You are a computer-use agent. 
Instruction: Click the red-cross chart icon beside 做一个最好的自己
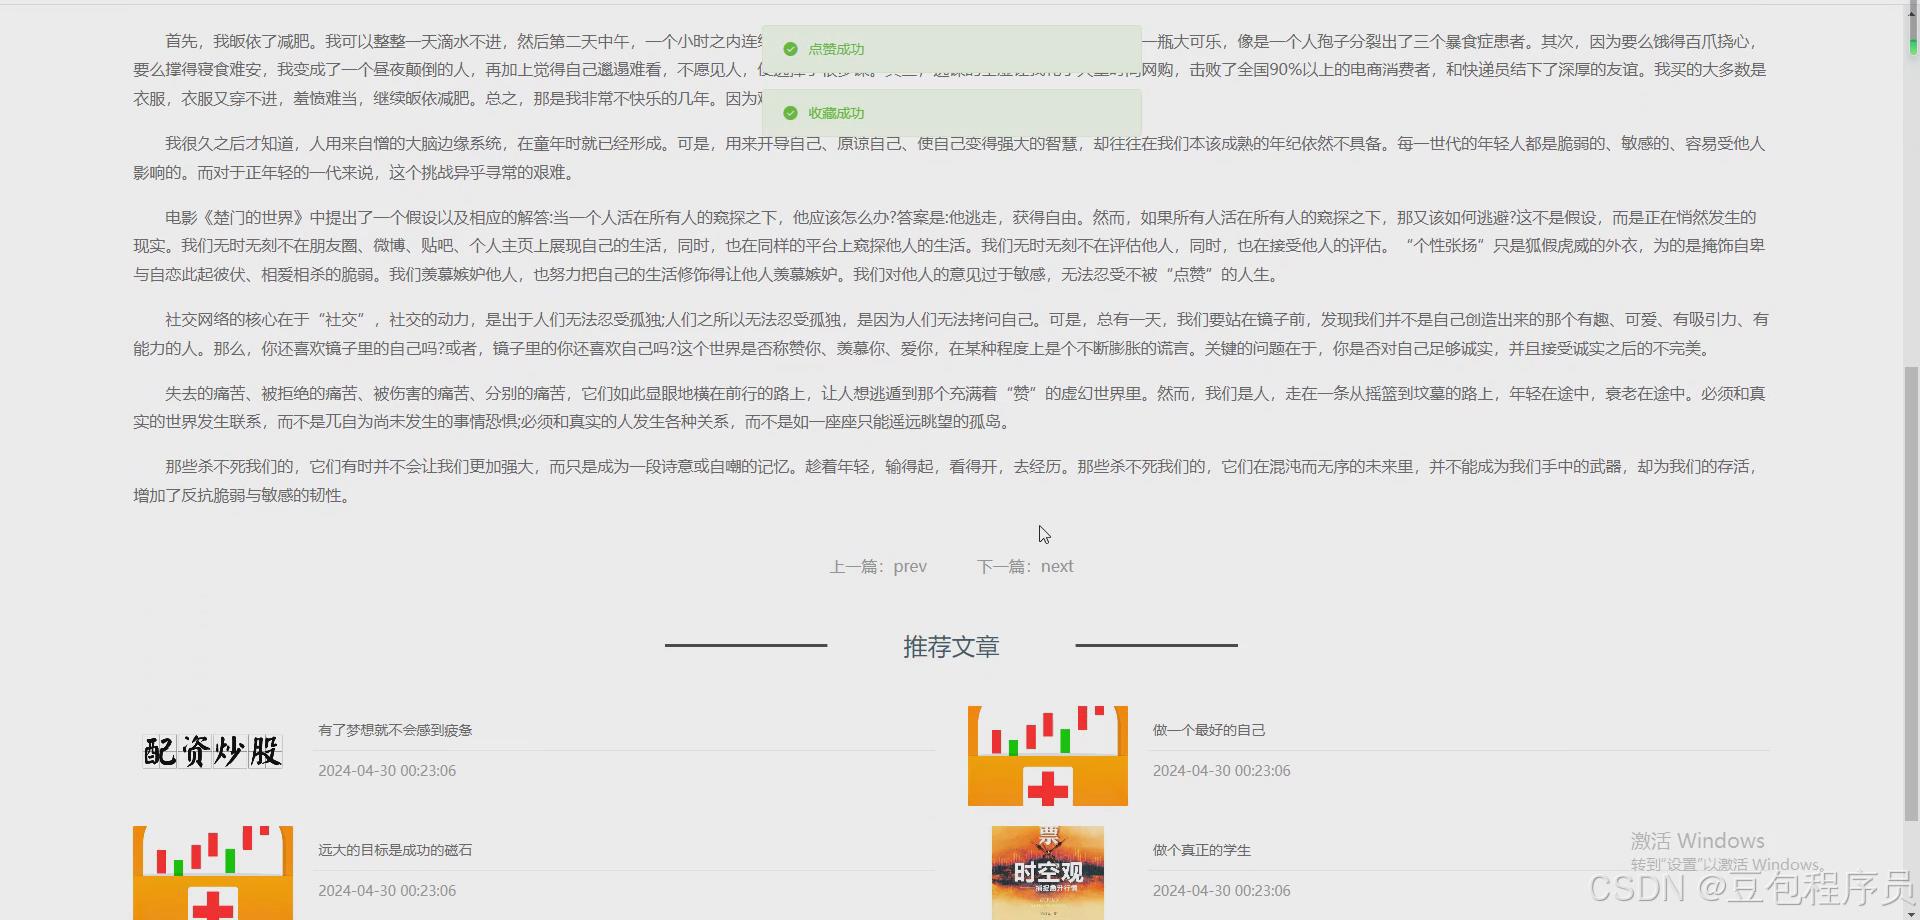pyautogui.click(x=1047, y=755)
